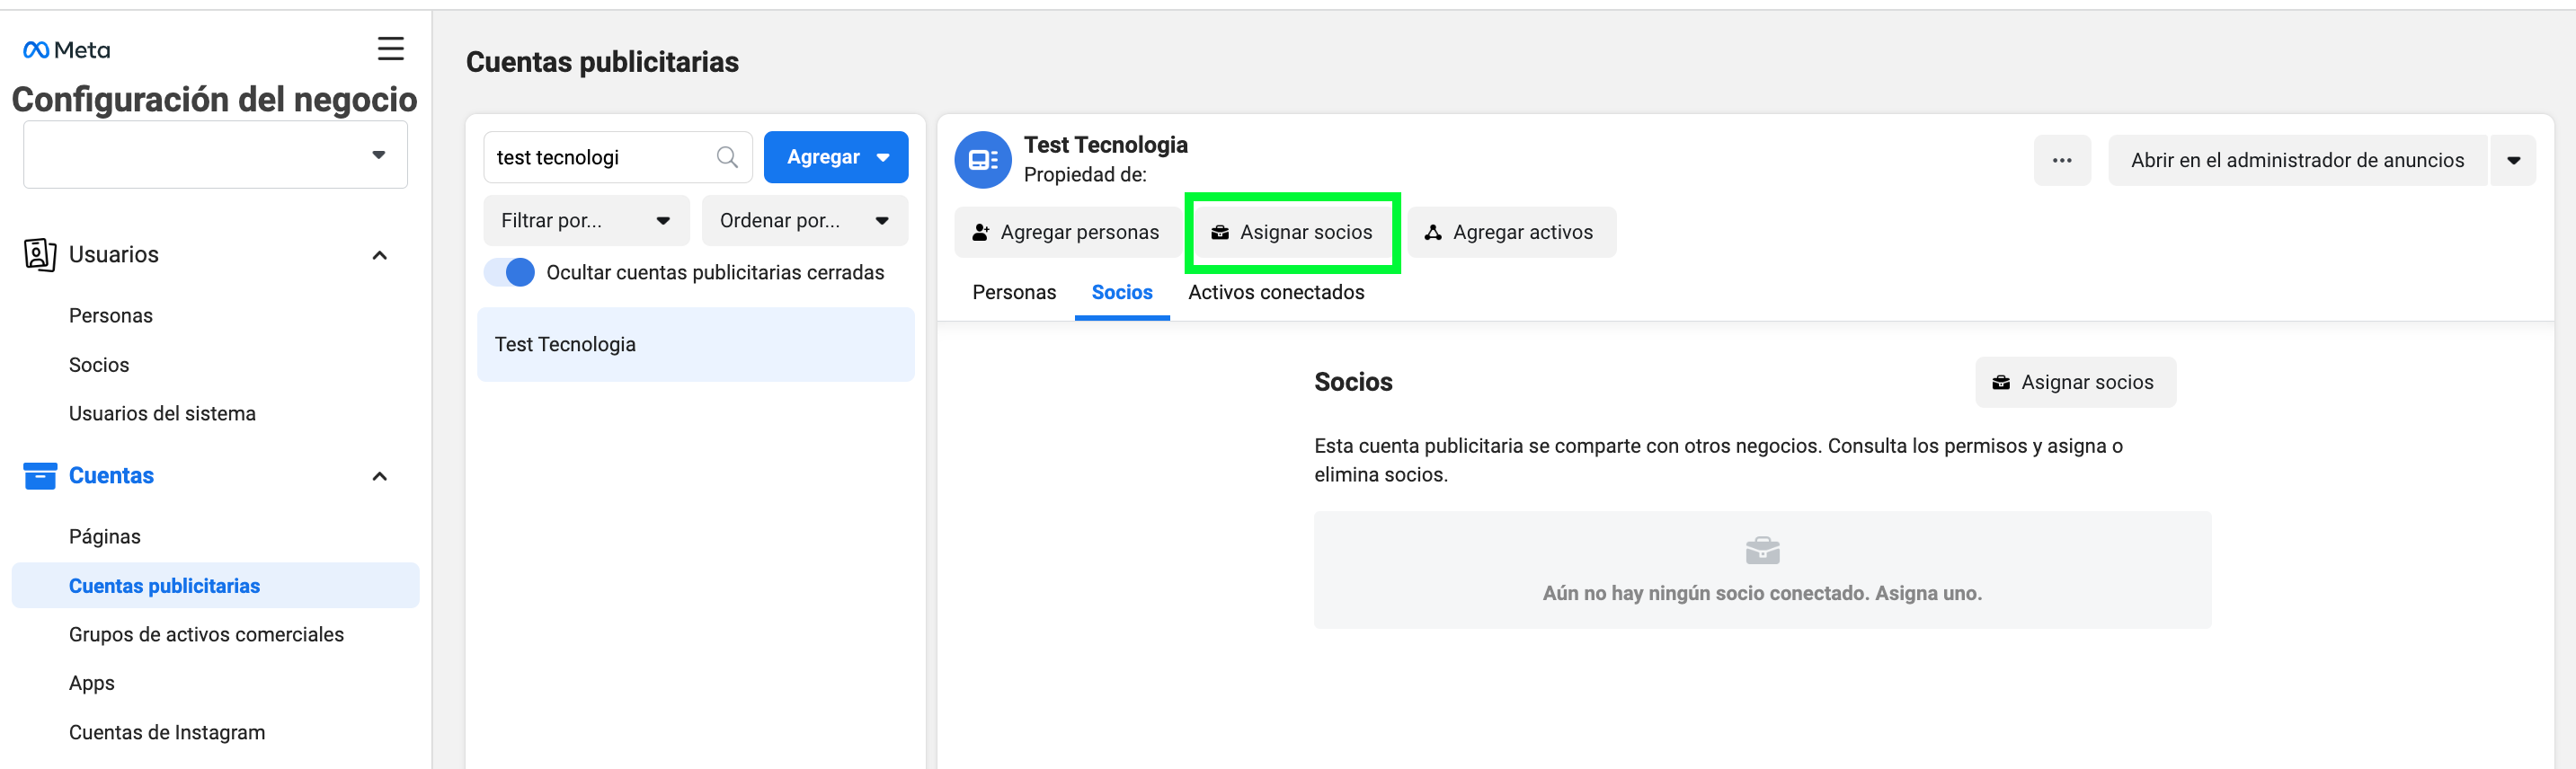
Task: Go to Socios in sidebar
Action: click(98, 365)
